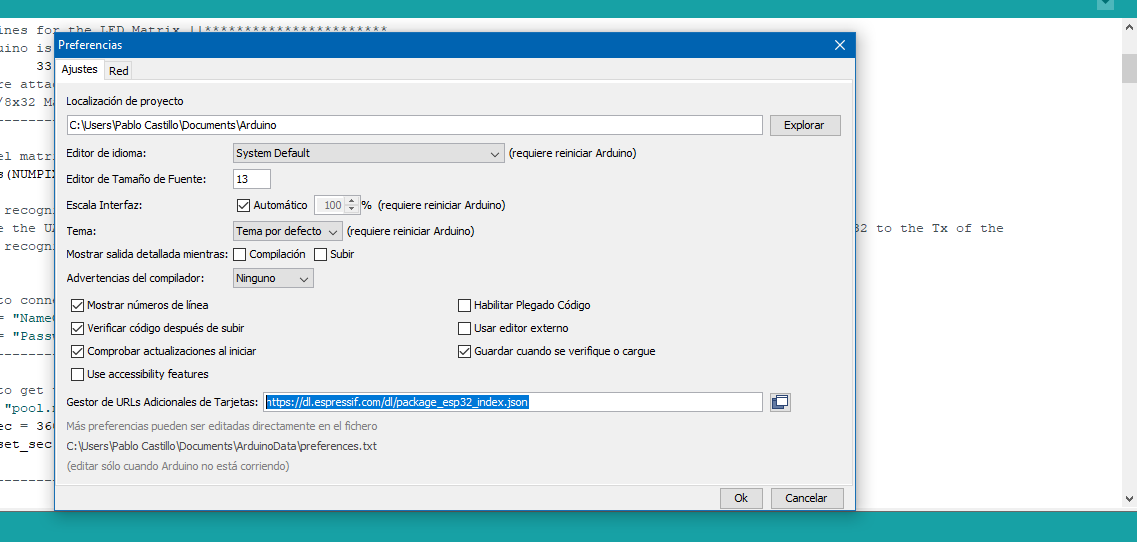Click the Localización de proyecto path field
Image resolution: width=1137 pixels, height=542 pixels.
coord(414,125)
